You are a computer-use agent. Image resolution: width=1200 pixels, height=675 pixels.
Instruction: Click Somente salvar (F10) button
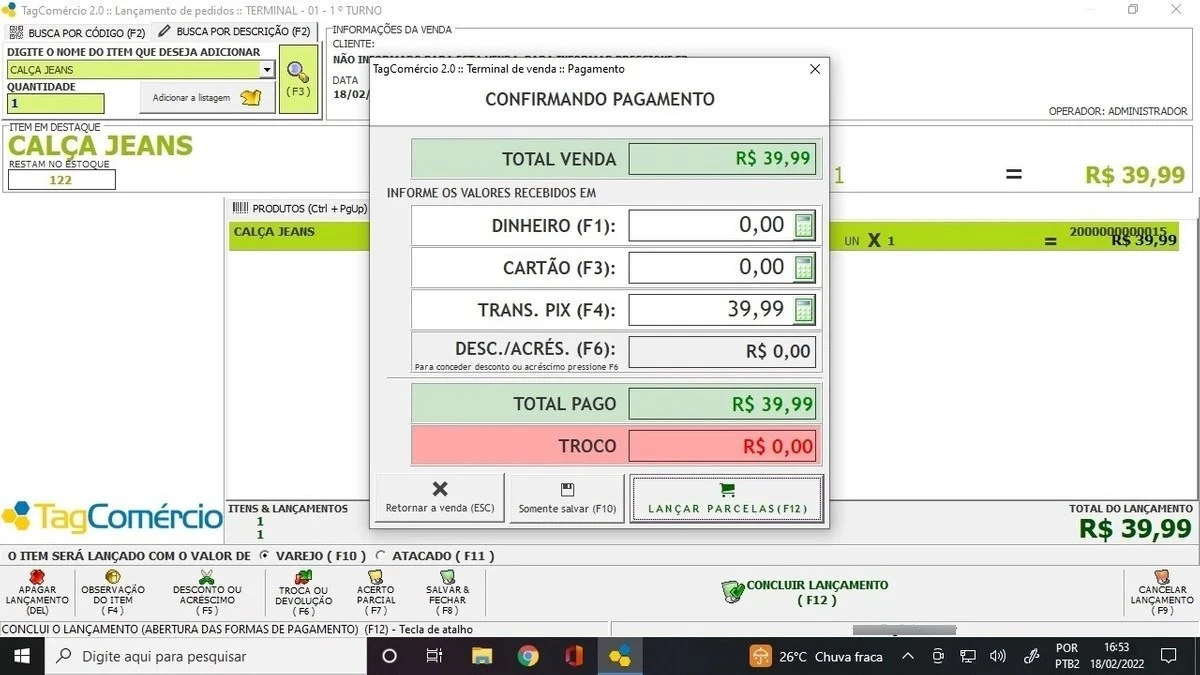567,498
